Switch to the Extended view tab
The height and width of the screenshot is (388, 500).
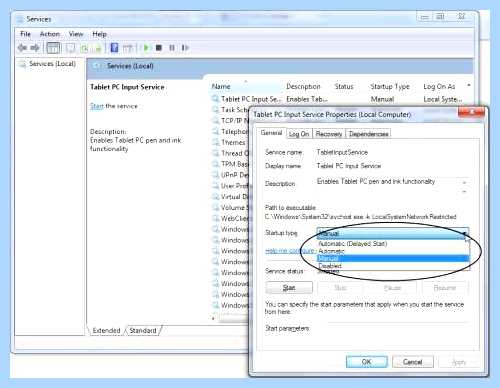pyautogui.click(x=106, y=330)
